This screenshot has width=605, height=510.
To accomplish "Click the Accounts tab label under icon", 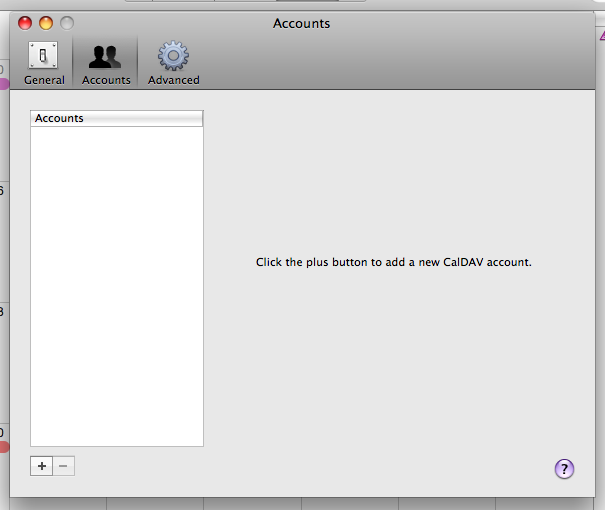I will tap(106, 80).
